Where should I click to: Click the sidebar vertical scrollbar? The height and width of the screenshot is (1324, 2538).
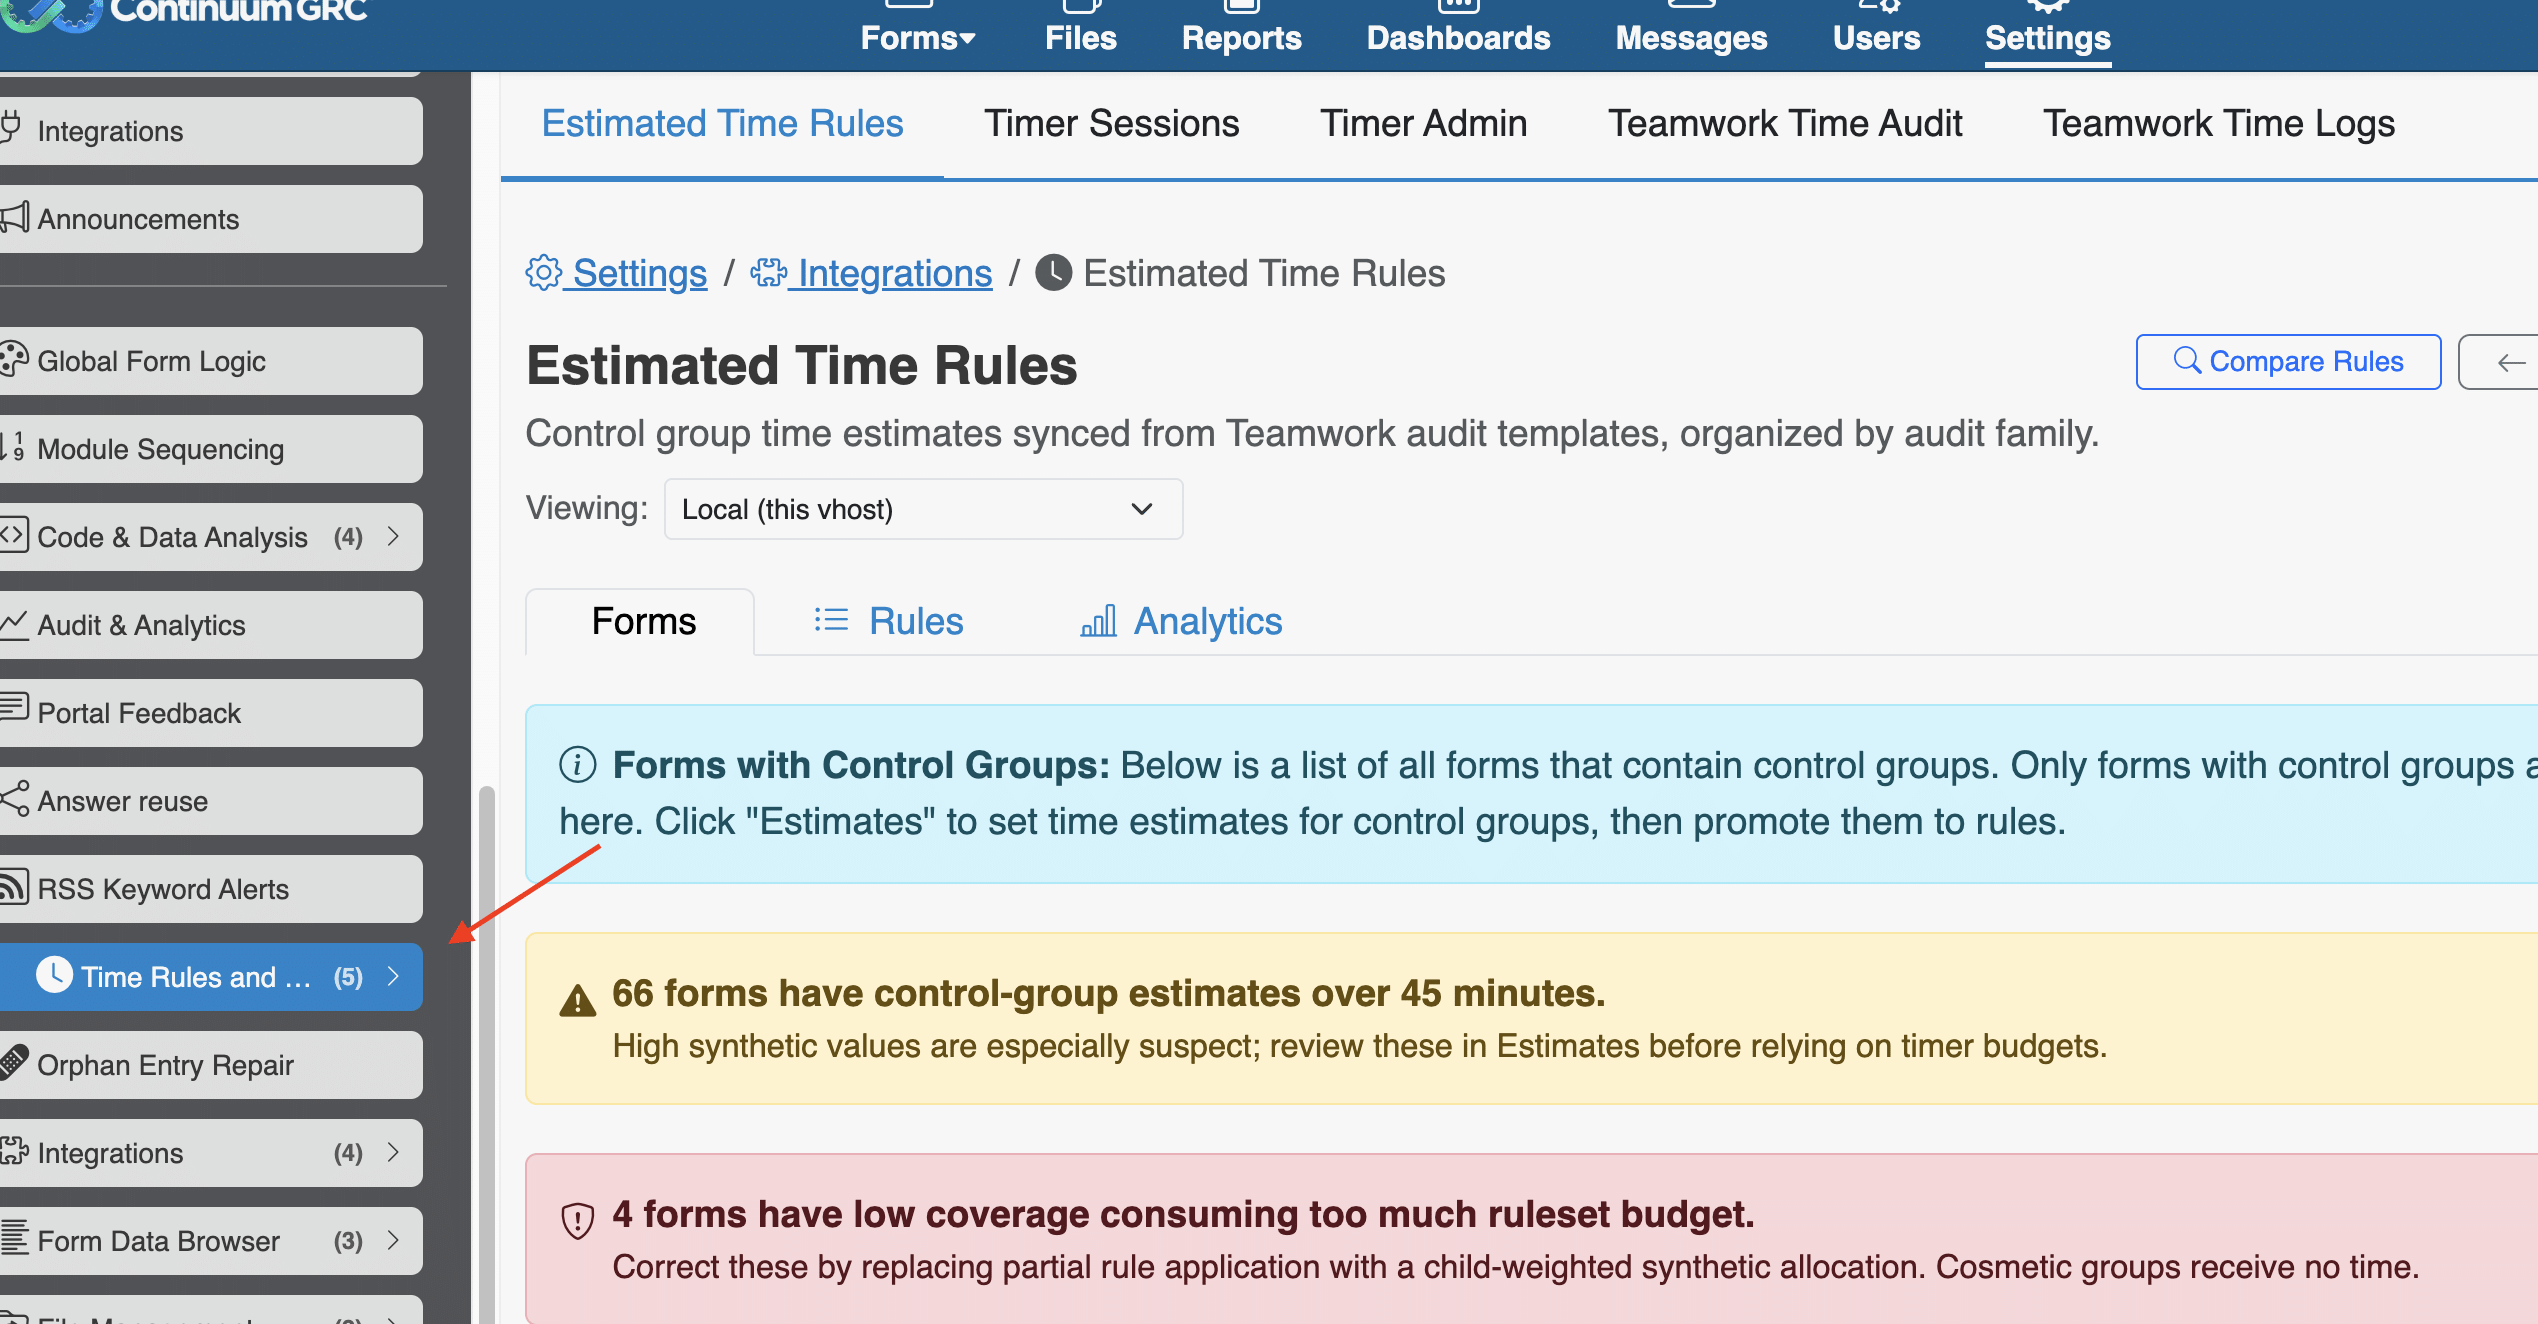[487, 1055]
